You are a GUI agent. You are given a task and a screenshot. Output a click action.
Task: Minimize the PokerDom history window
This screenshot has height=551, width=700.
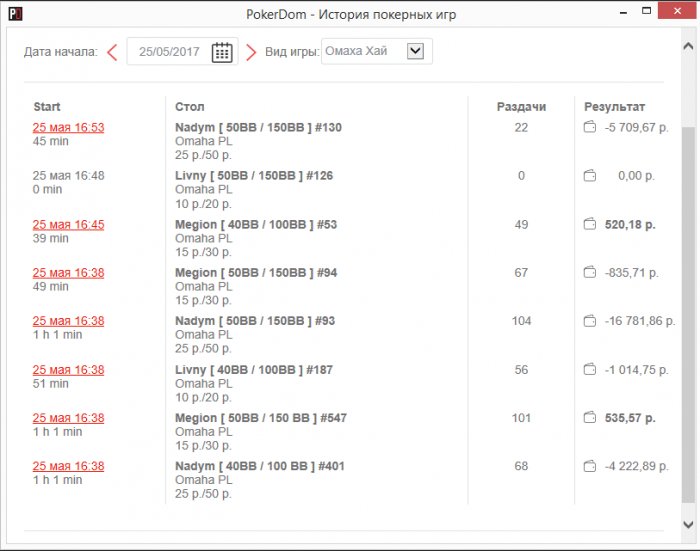pyautogui.click(x=624, y=12)
